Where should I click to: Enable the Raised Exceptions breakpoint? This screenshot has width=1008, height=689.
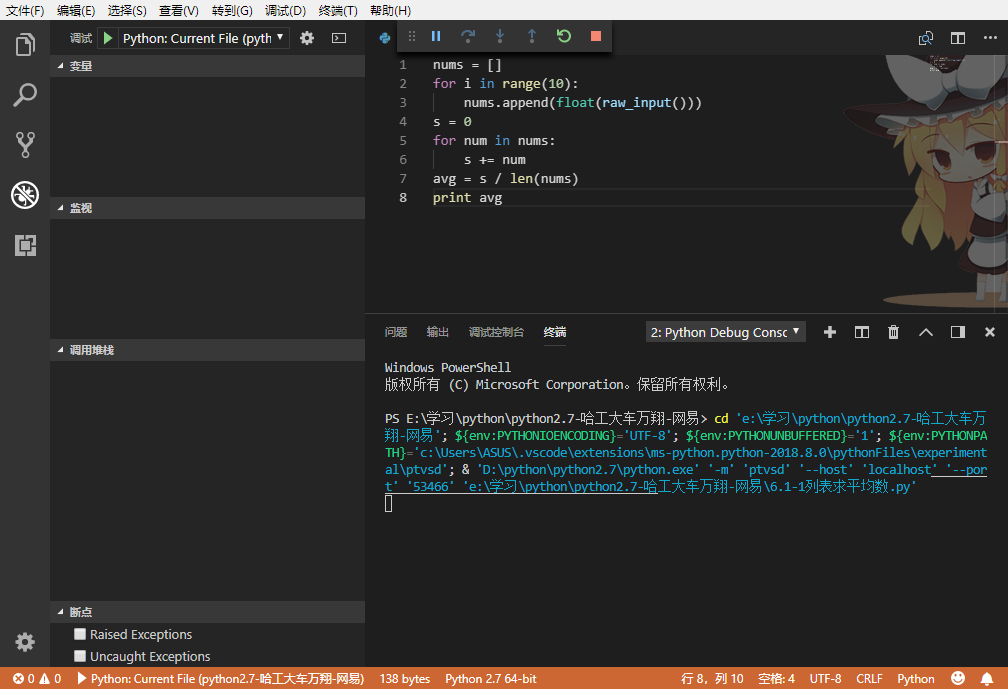point(80,634)
